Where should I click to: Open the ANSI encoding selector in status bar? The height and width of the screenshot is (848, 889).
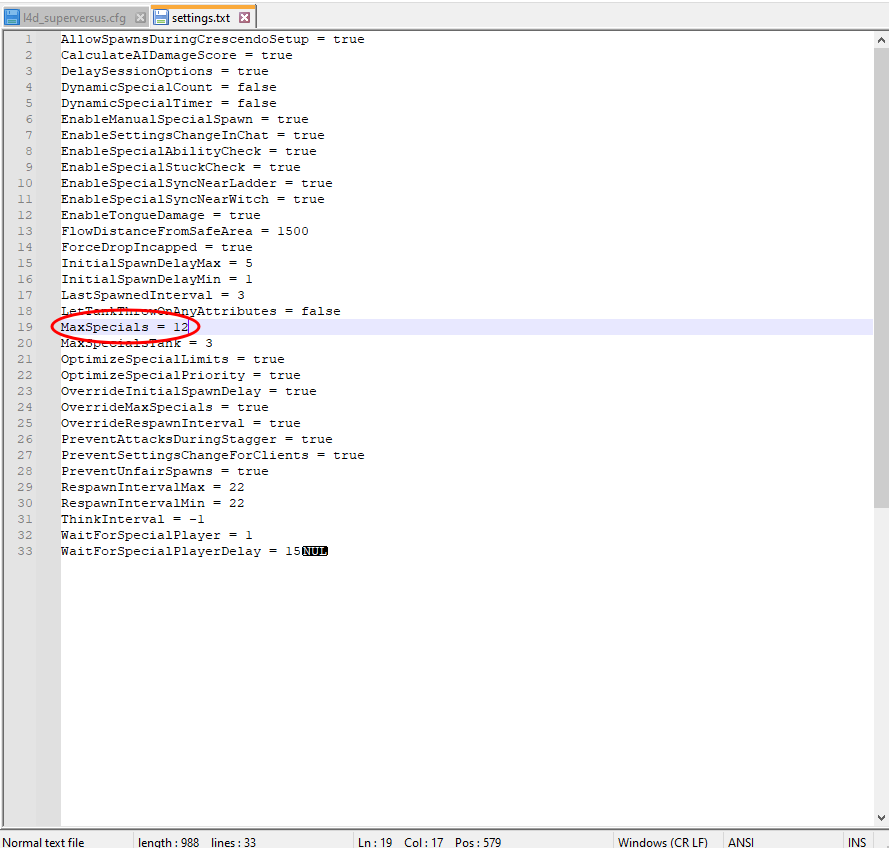click(x=741, y=842)
